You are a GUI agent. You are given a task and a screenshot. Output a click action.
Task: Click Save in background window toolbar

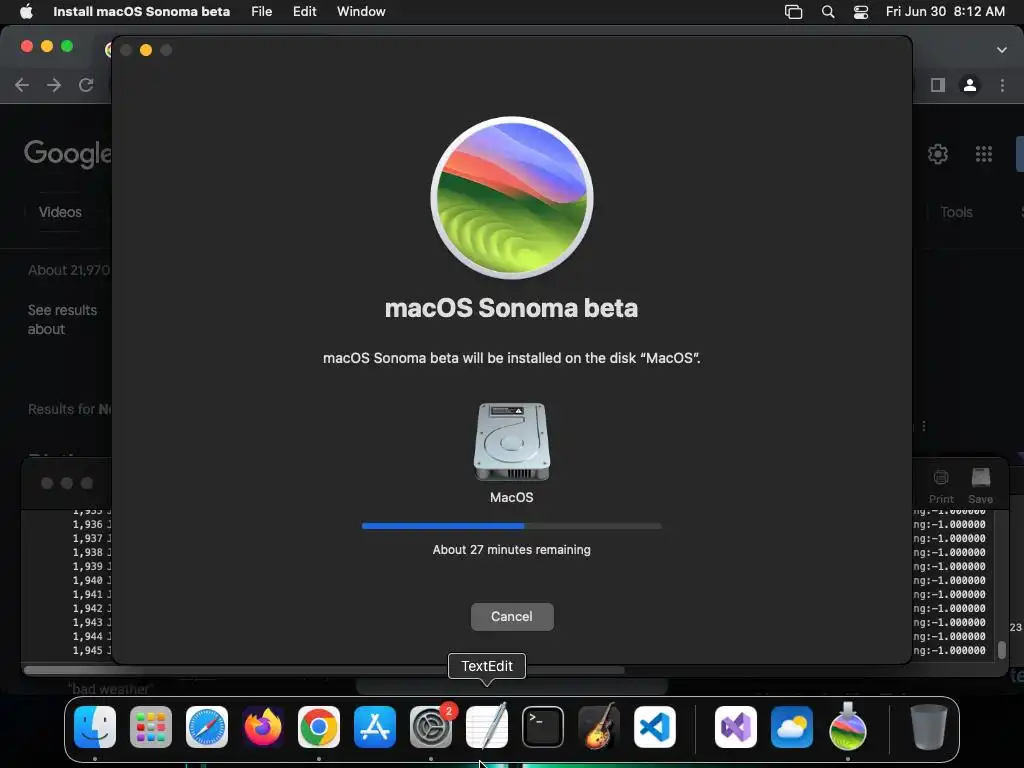click(x=980, y=487)
